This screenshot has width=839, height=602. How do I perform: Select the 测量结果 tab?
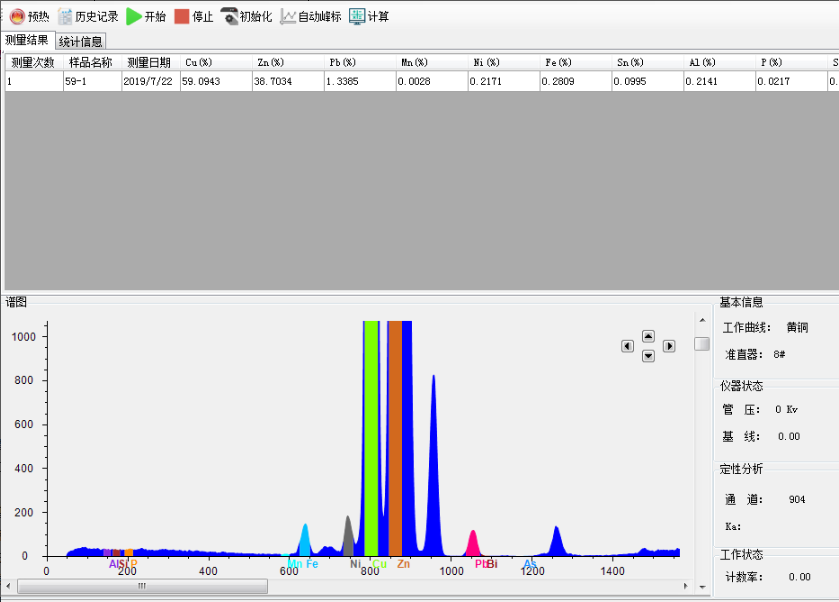[27, 40]
